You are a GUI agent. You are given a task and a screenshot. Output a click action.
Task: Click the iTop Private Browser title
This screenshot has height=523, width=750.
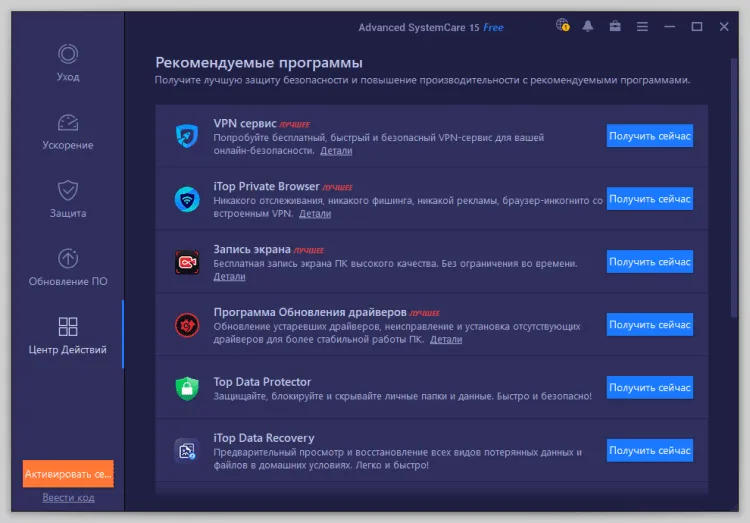[x=266, y=186]
